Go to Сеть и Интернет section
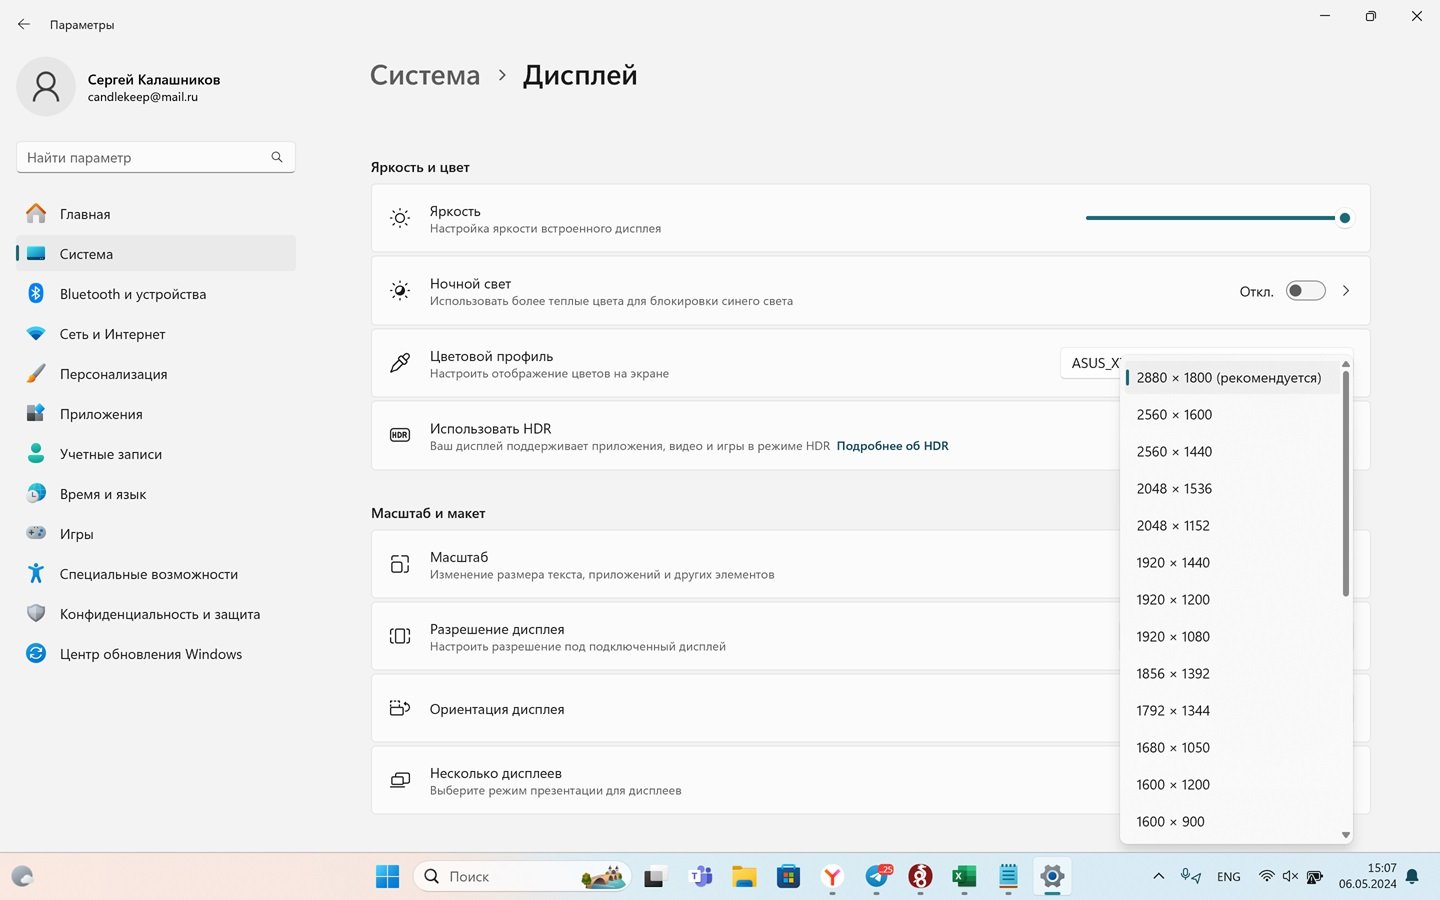The height and width of the screenshot is (900, 1440). [x=156, y=334]
